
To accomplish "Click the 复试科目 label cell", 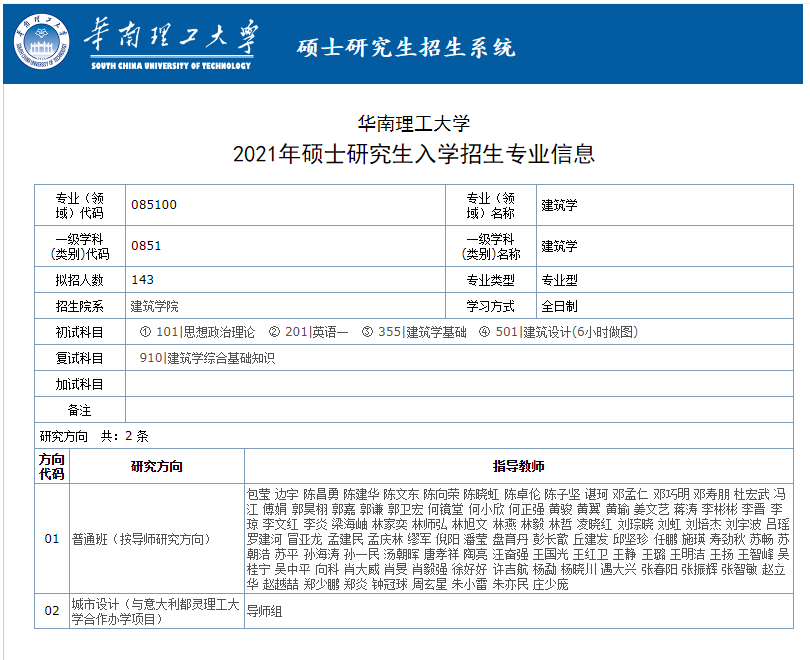I will click(x=80, y=358).
